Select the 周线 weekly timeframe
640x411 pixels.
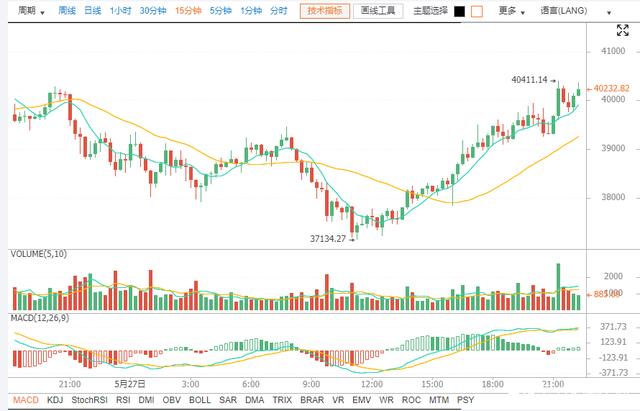tap(67, 11)
